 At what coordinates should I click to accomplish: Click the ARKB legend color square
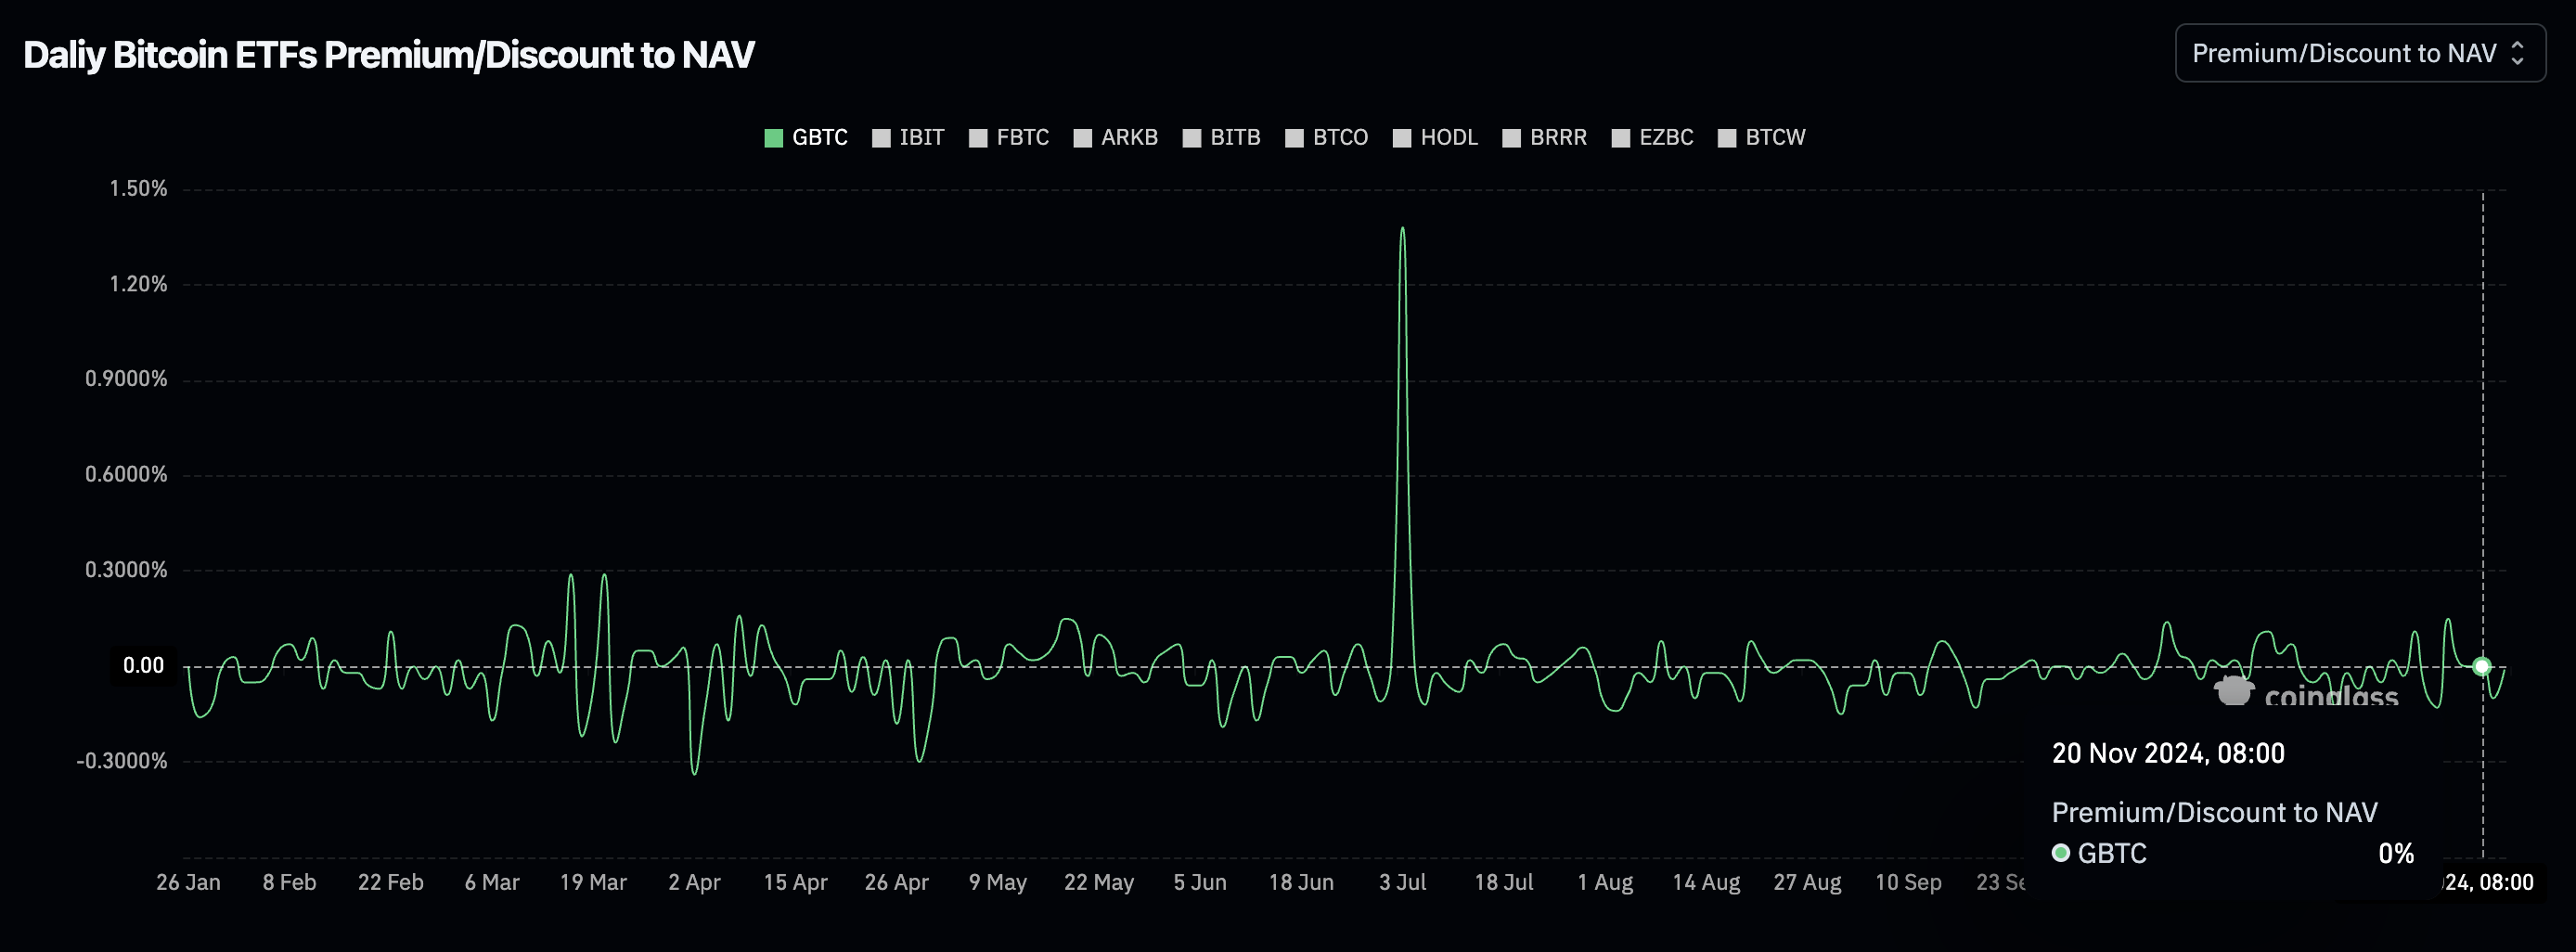click(1082, 138)
